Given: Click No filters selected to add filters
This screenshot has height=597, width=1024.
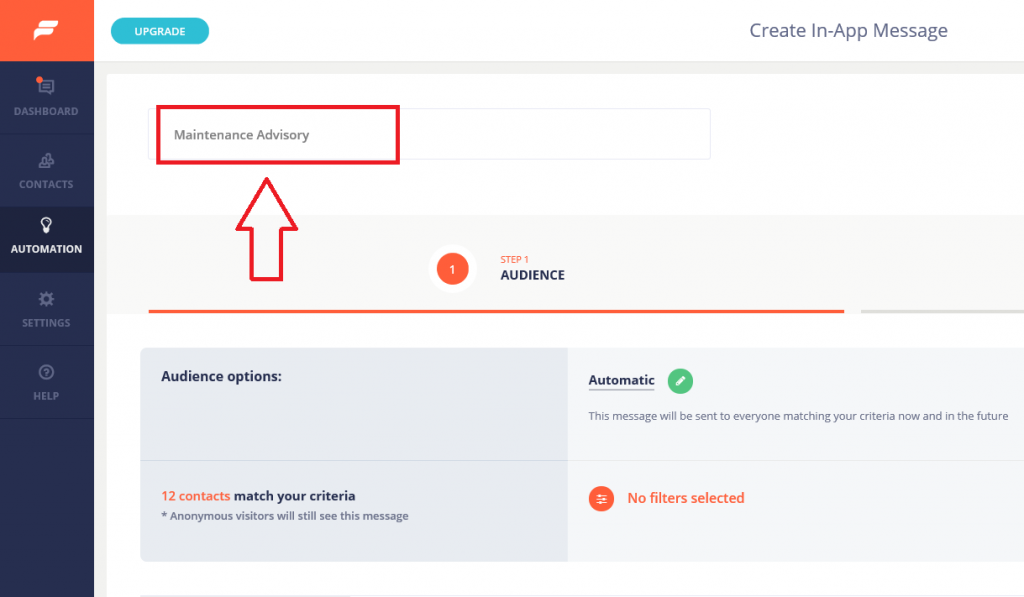Looking at the screenshot, I should pyautogui.click(x=686, y=498).
